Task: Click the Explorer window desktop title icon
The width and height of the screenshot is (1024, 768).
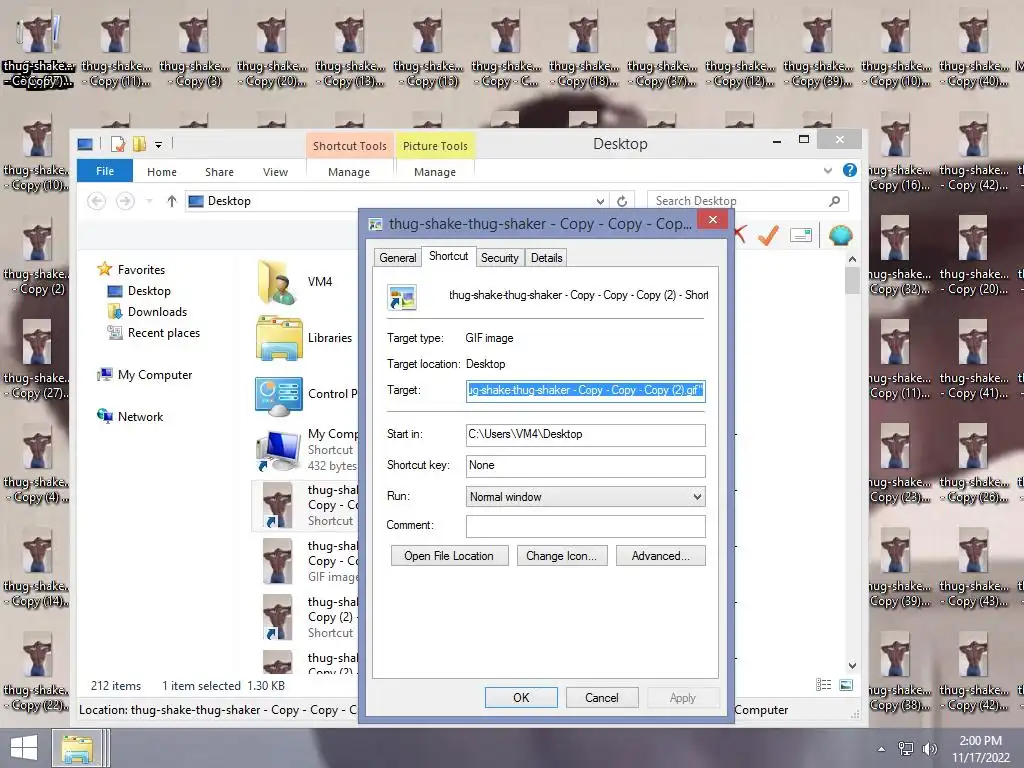Action: click(x=85, y=144)
